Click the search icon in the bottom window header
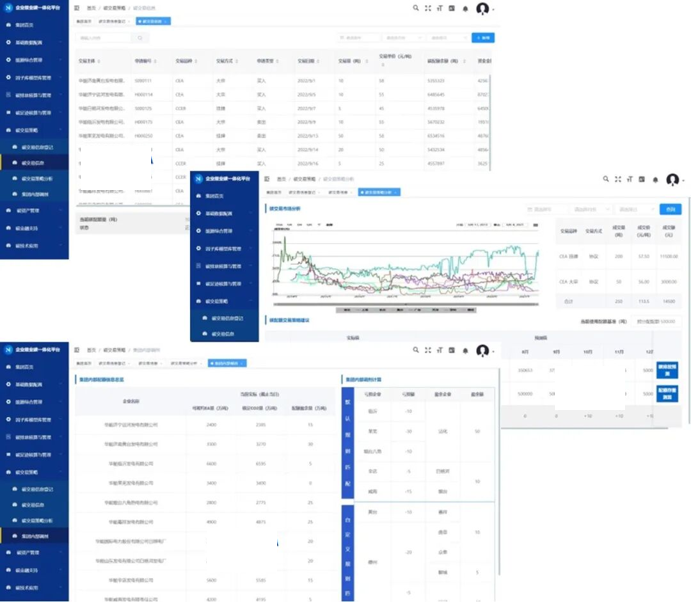Screen dimensions: 692x603 (x=415, y=350)
